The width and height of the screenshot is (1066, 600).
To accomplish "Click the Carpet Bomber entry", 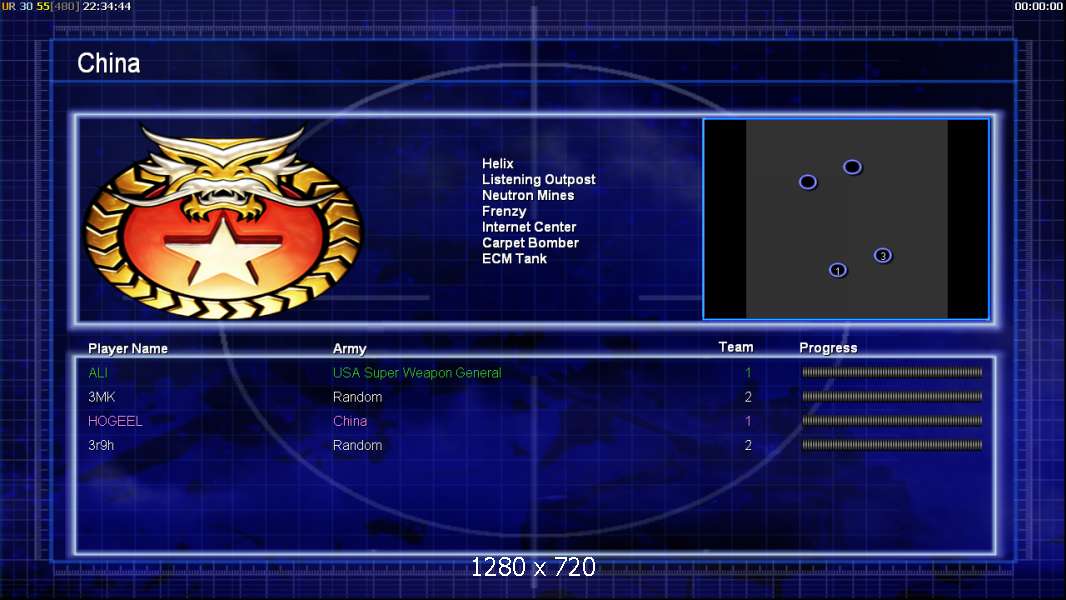I will tap(530, 243).
